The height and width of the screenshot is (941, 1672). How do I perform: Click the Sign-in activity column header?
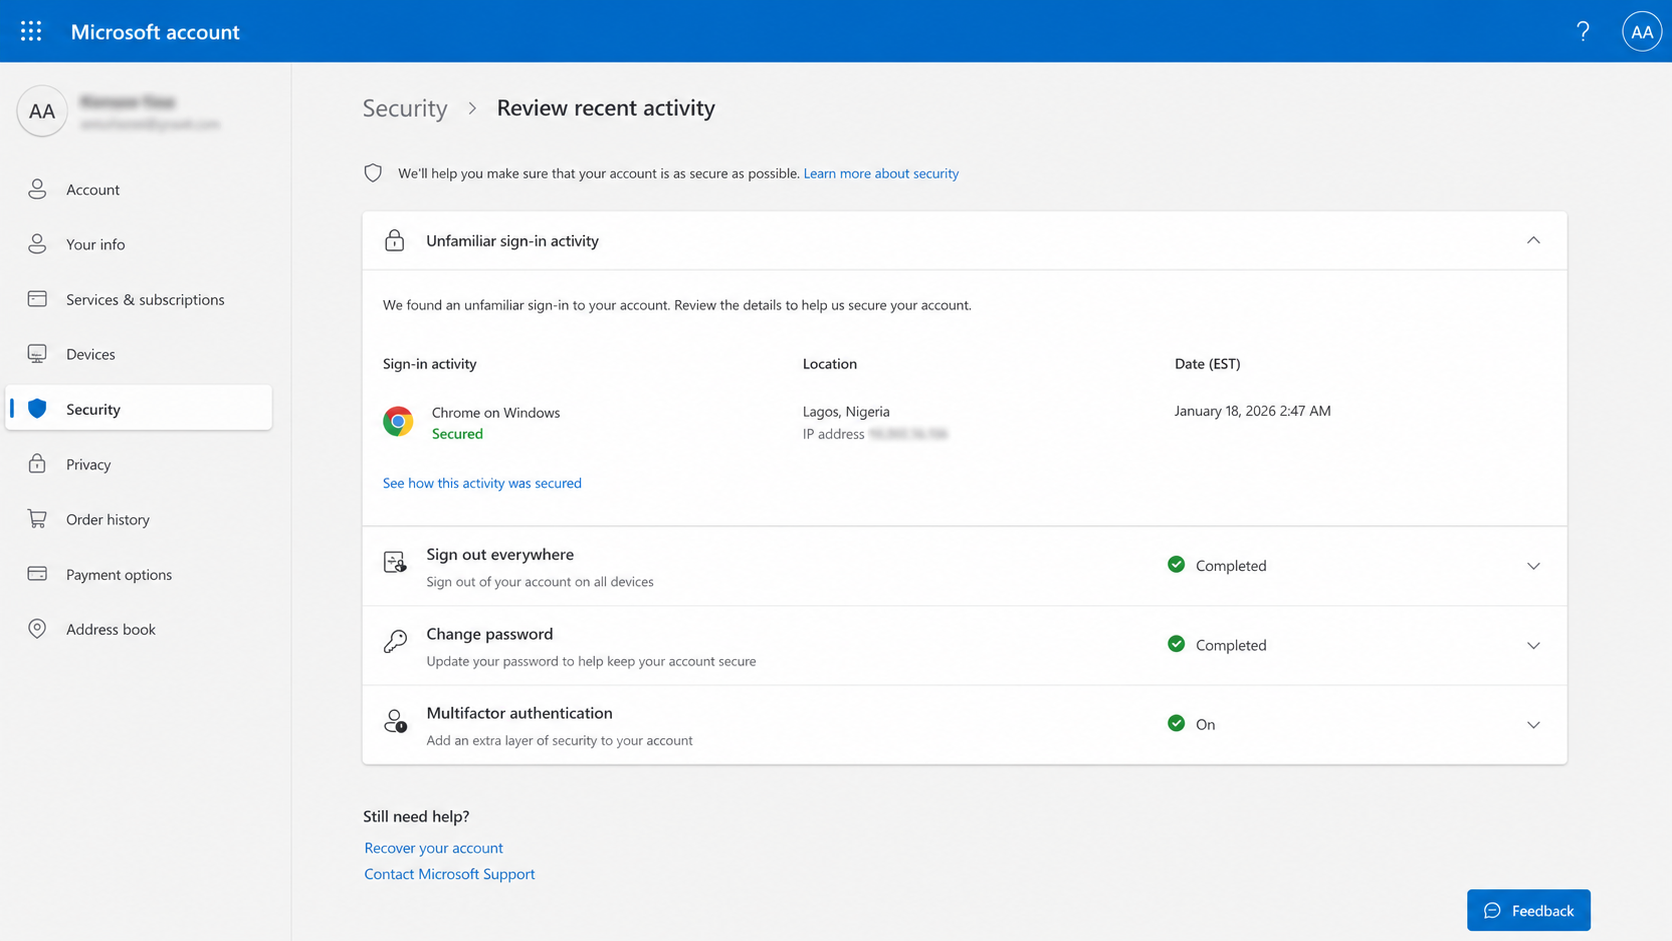429,364
